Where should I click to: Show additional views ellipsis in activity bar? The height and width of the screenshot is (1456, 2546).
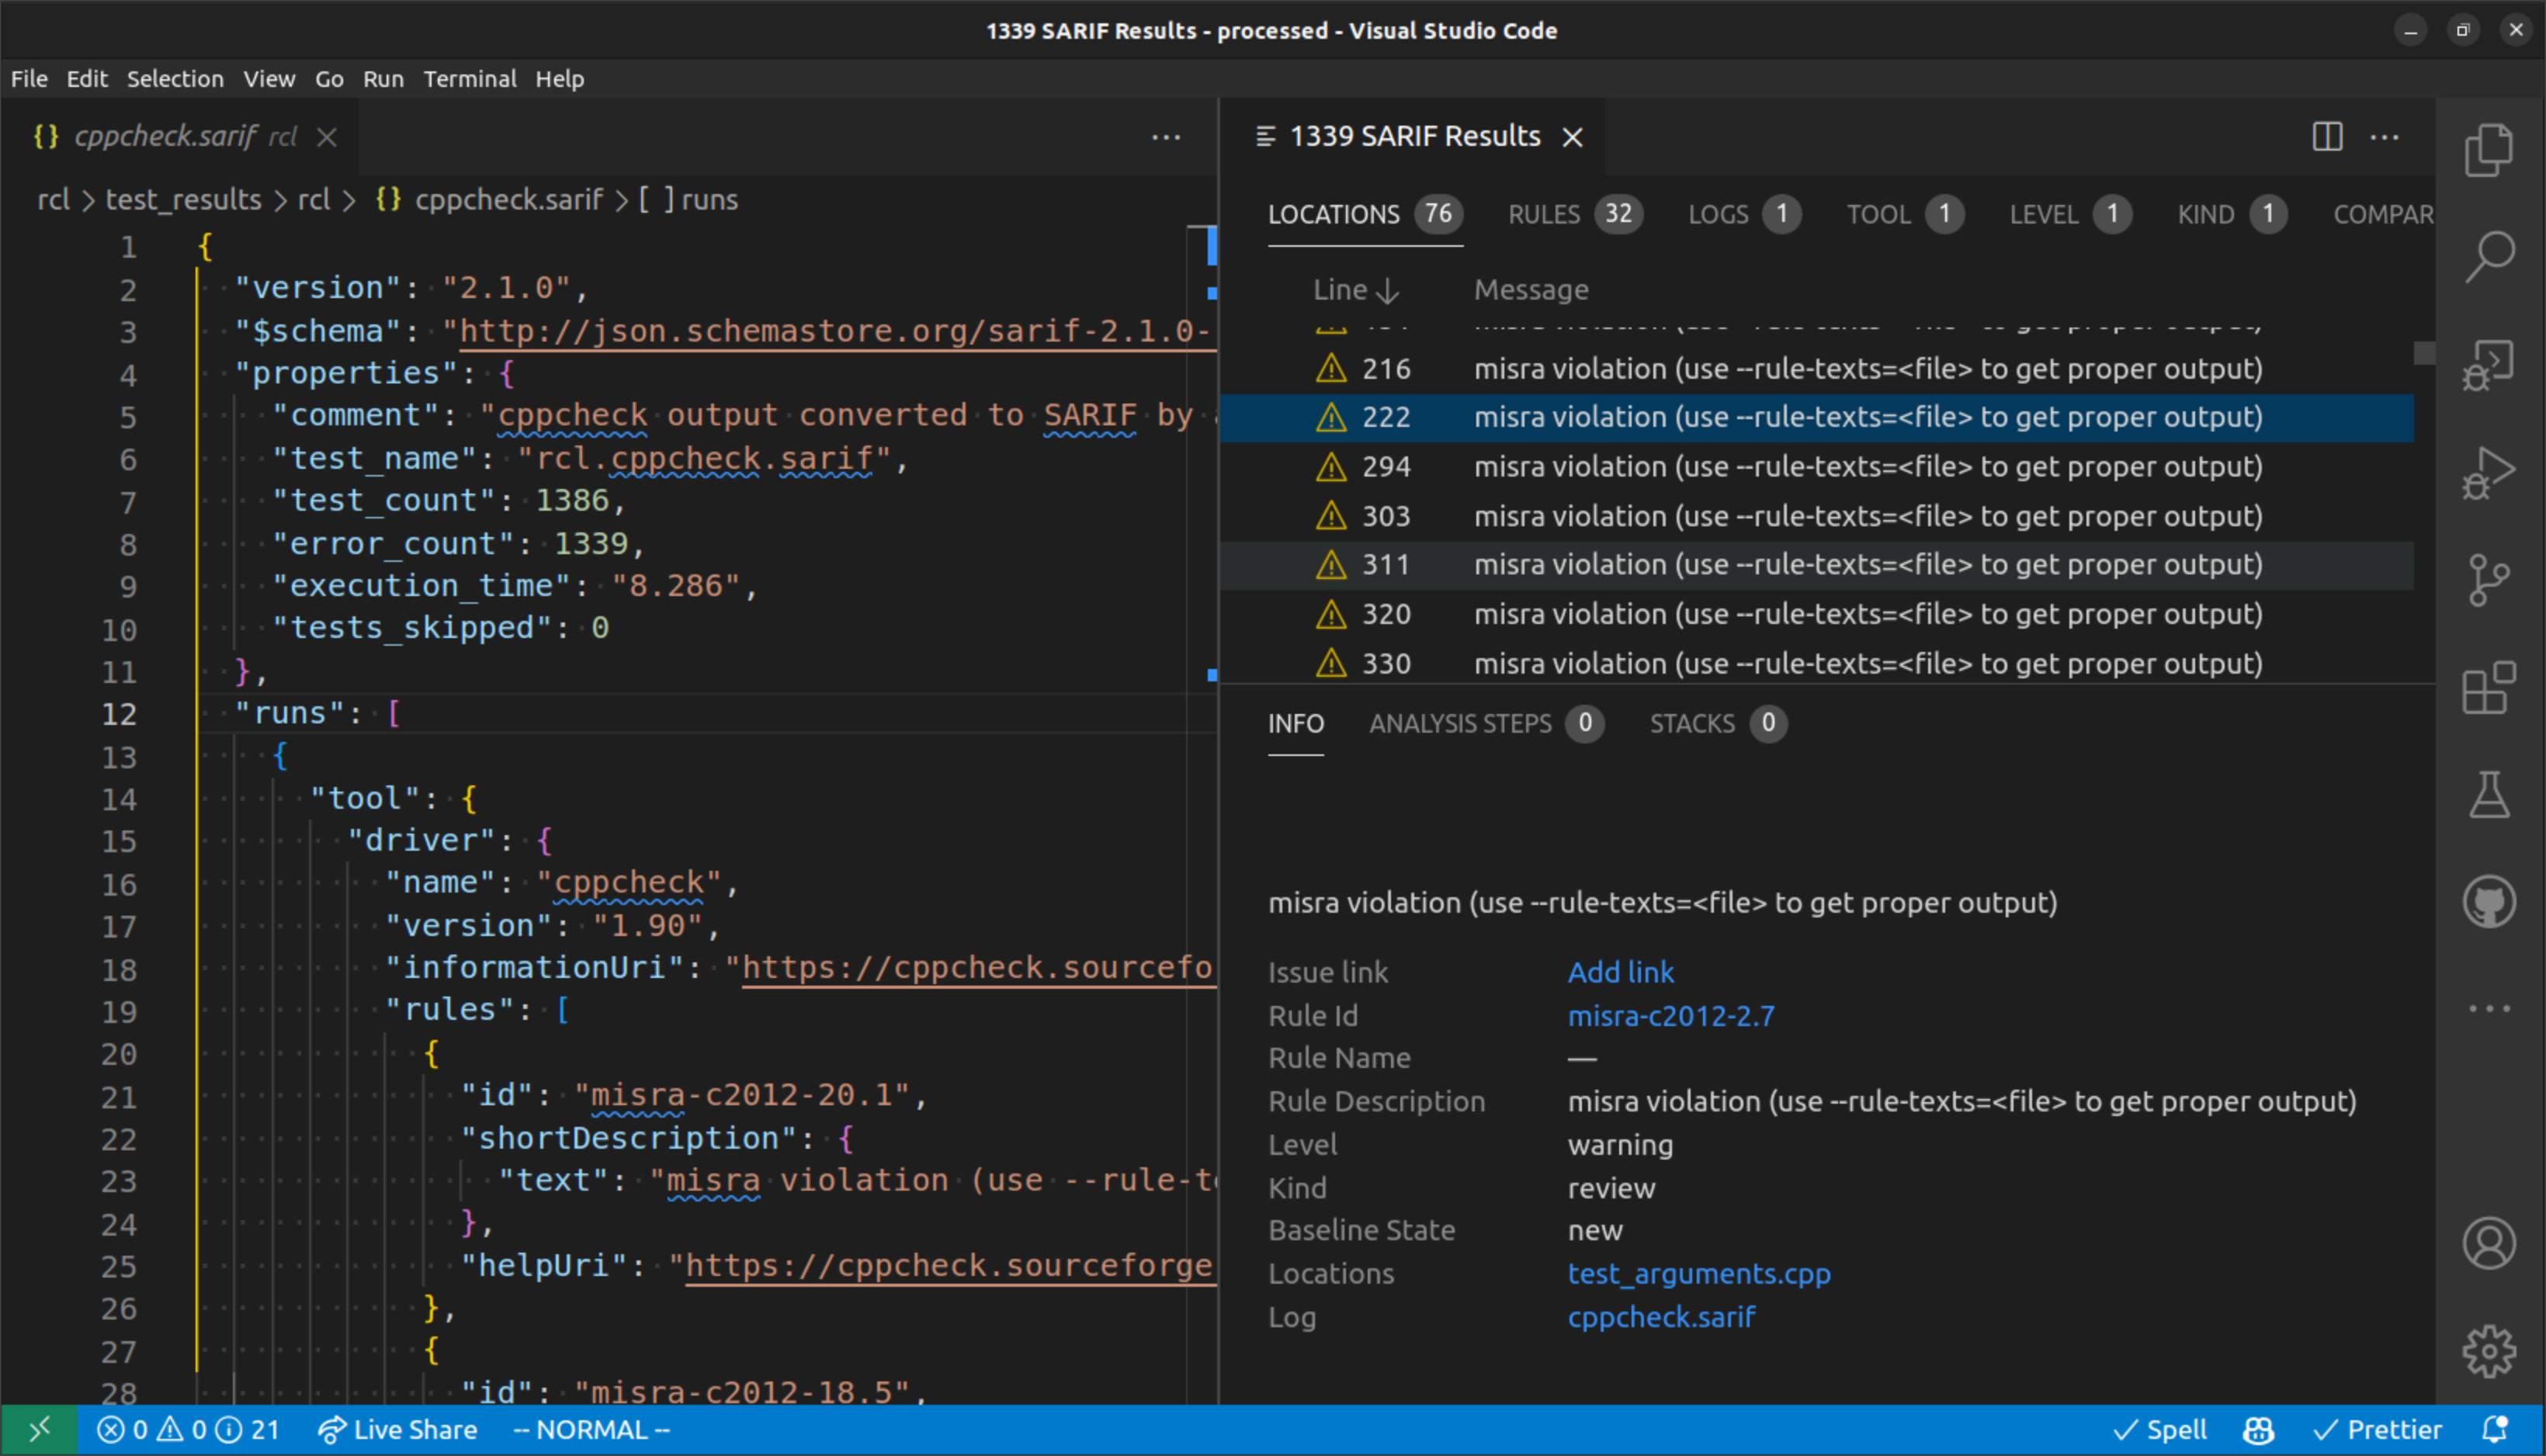pyautogui.click(x=2488, y=1008)
